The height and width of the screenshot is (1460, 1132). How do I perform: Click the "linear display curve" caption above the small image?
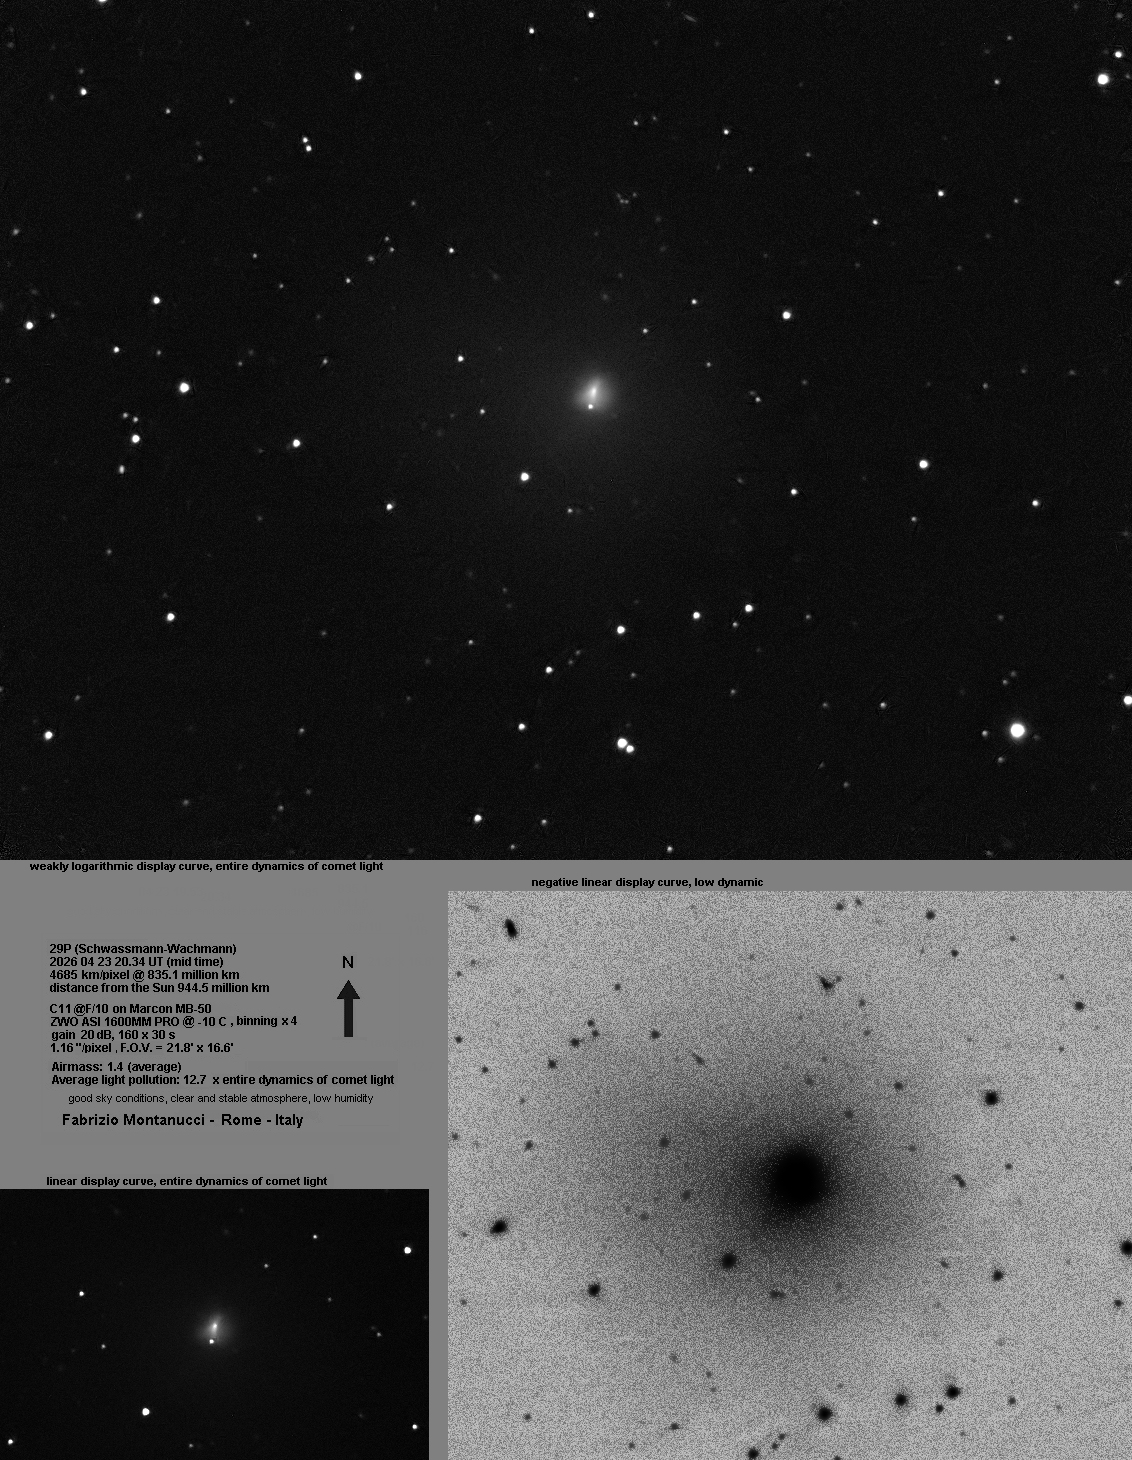click(x=186, y=1181)
